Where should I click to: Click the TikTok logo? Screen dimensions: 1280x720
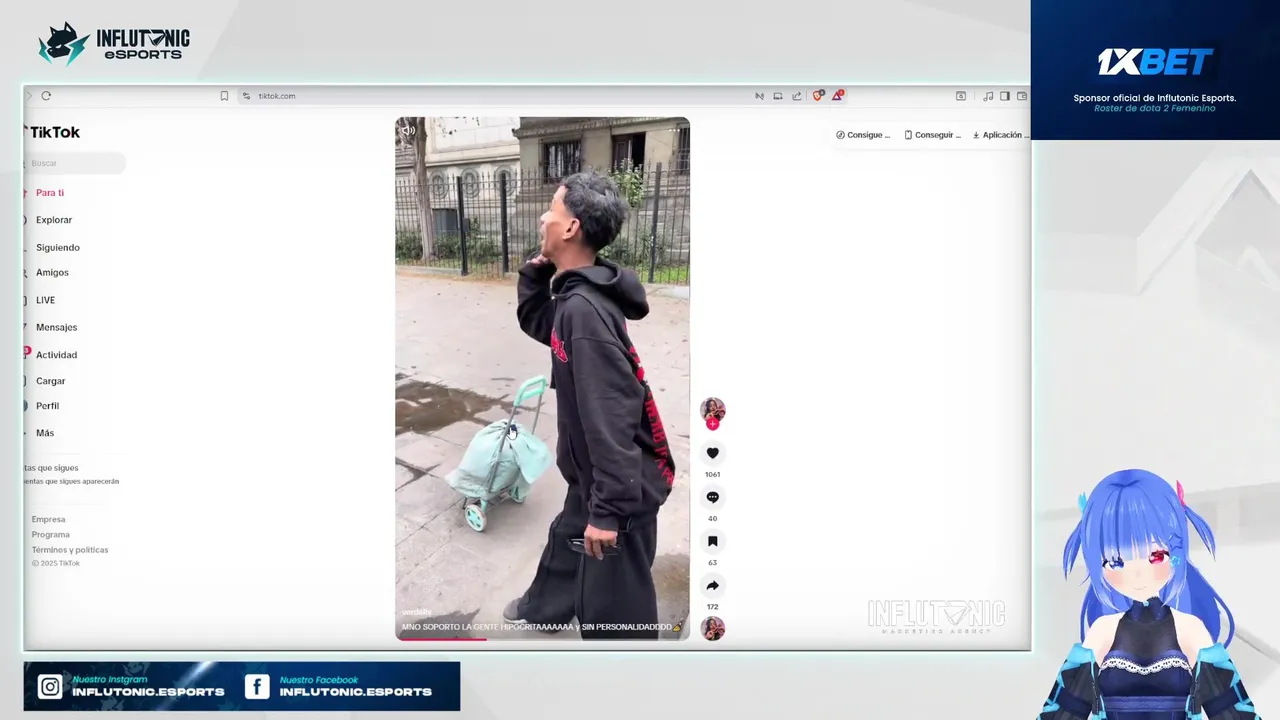(x=52, y=132)
